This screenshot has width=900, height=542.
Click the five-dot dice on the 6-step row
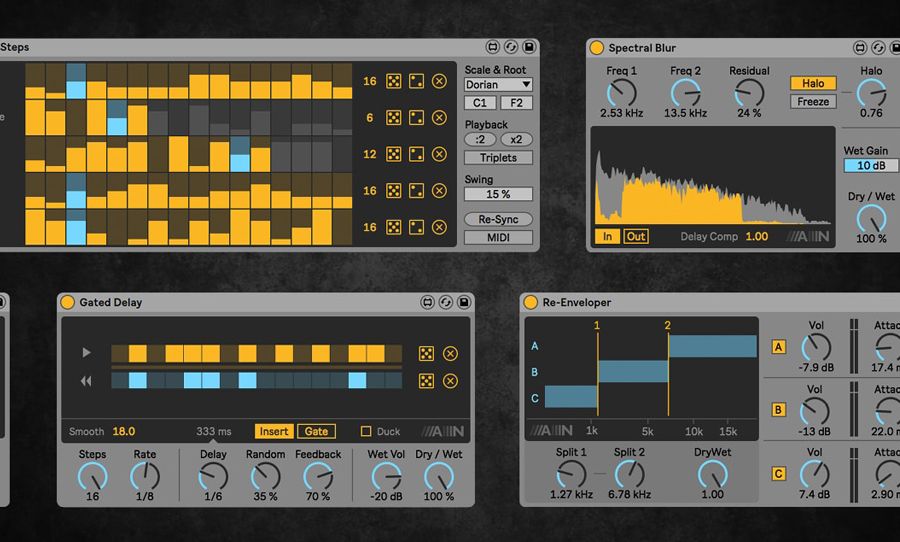(x=394, y=118)
